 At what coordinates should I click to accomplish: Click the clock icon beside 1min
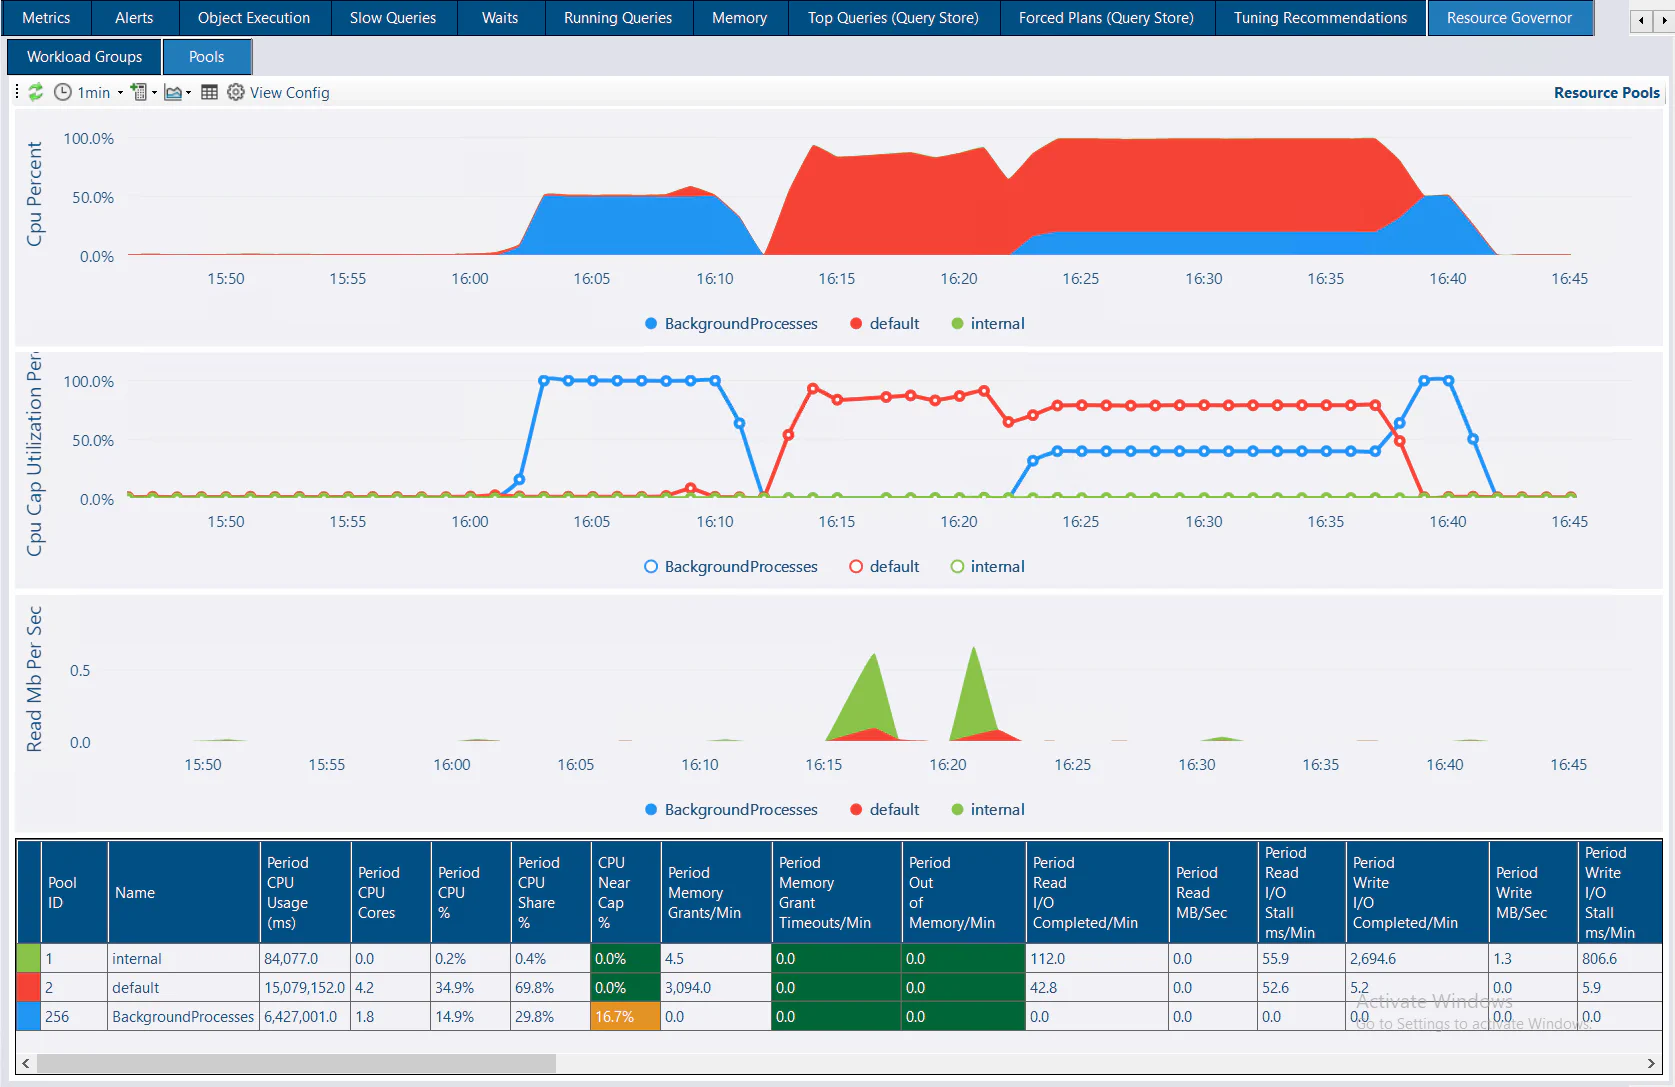(x=62, y=92)
